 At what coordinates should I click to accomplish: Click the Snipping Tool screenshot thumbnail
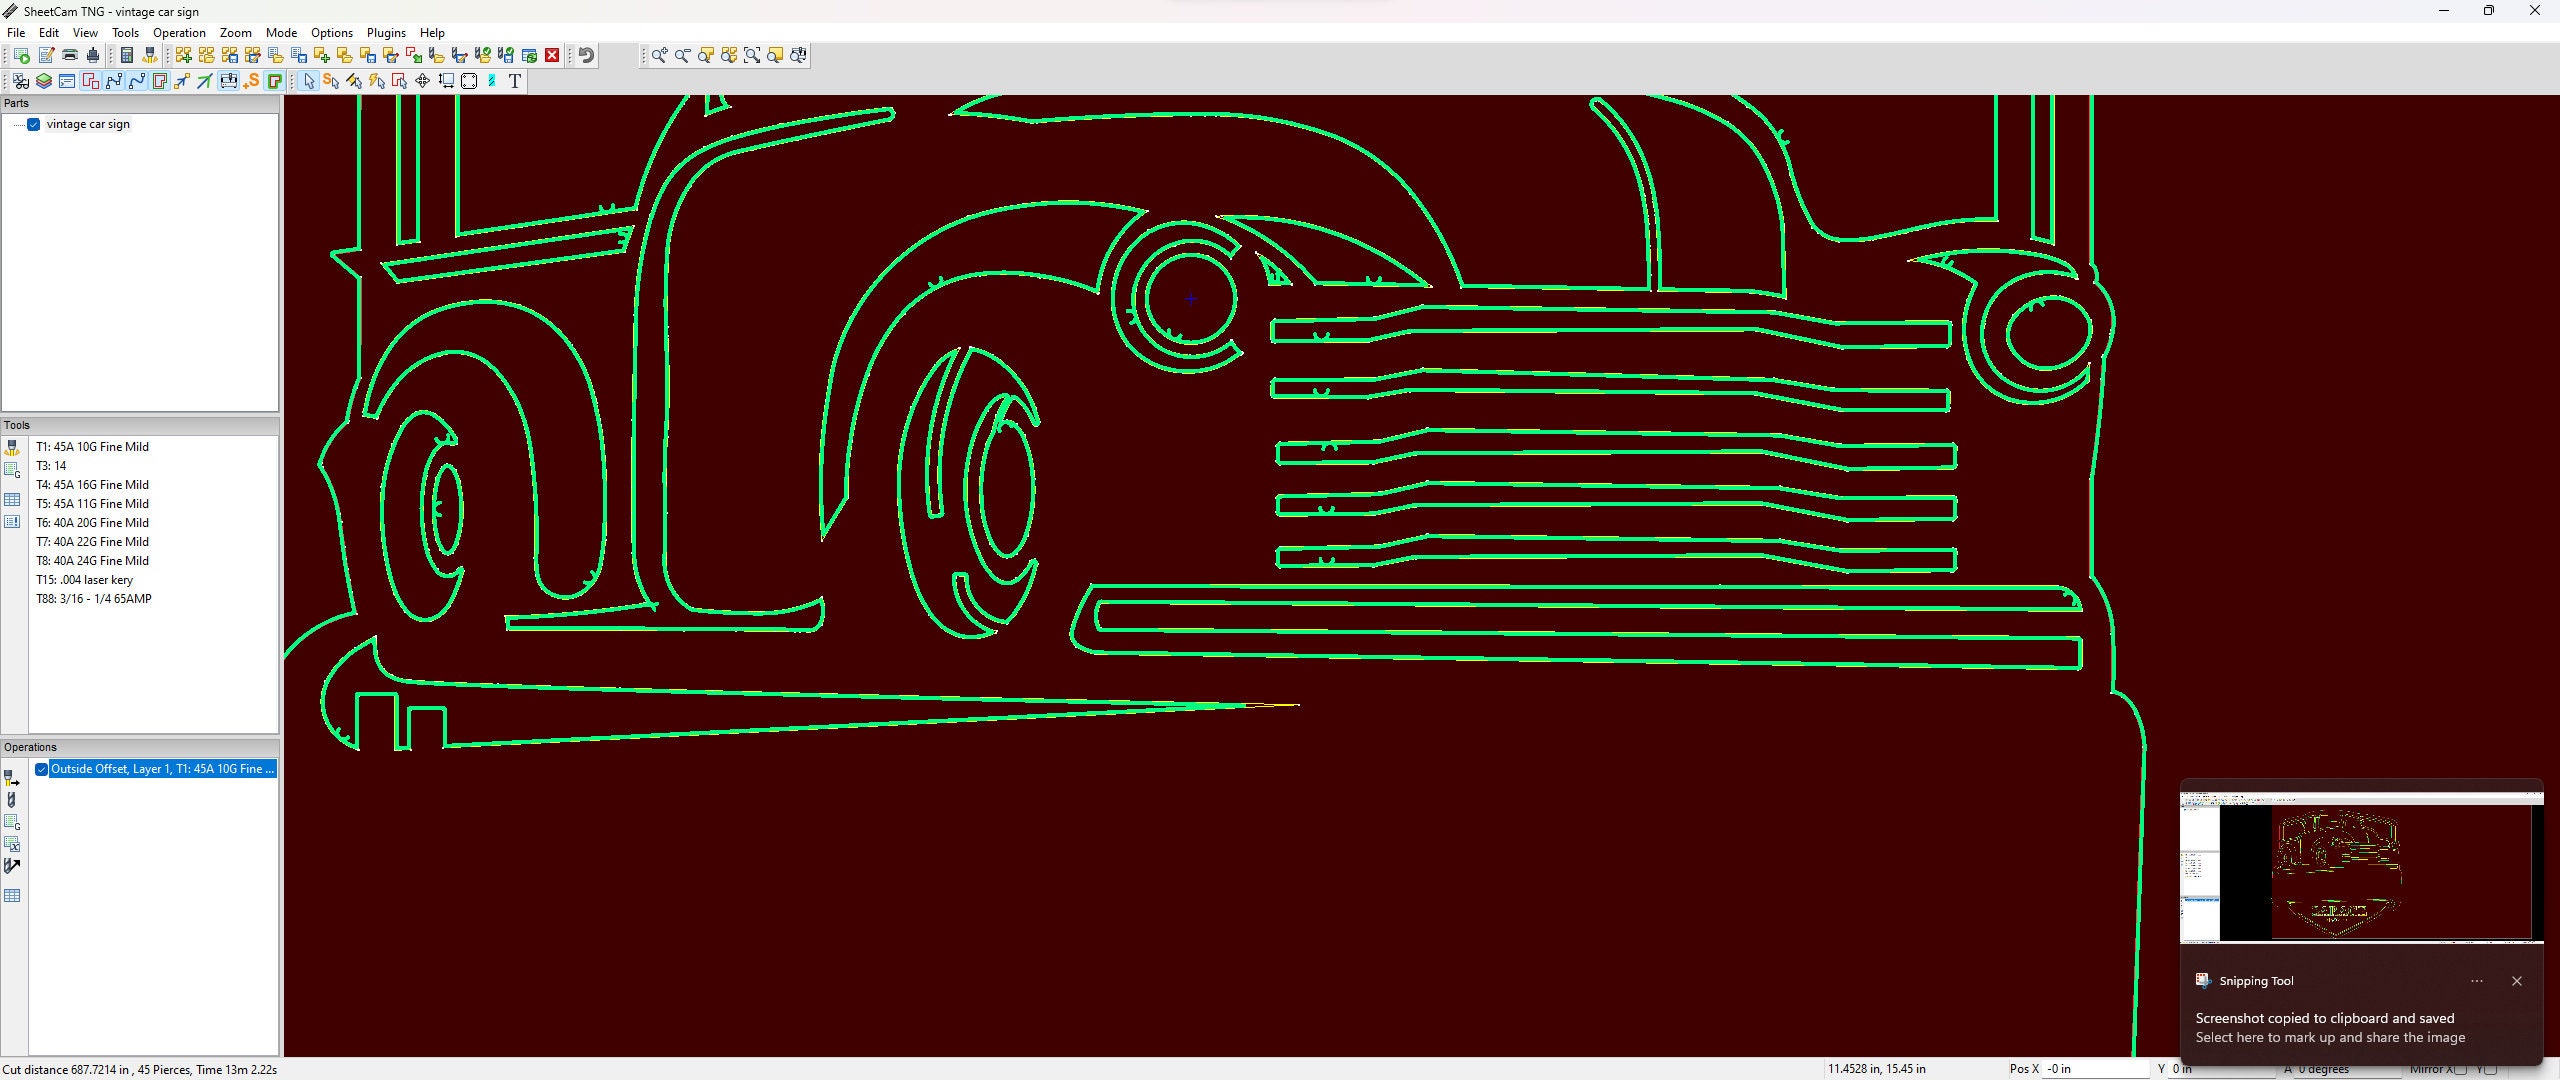pyautogui.click(x=2361, y=866)
